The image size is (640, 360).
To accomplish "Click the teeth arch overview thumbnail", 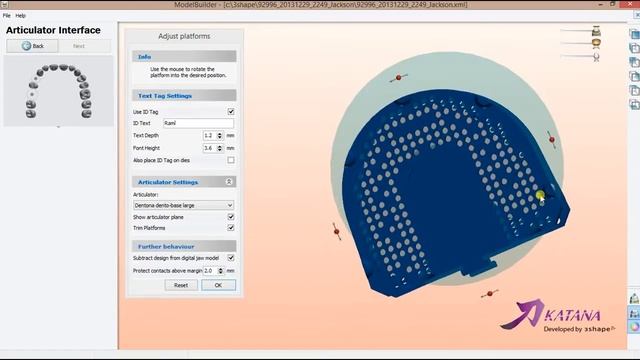I will (x=58, y=91).
